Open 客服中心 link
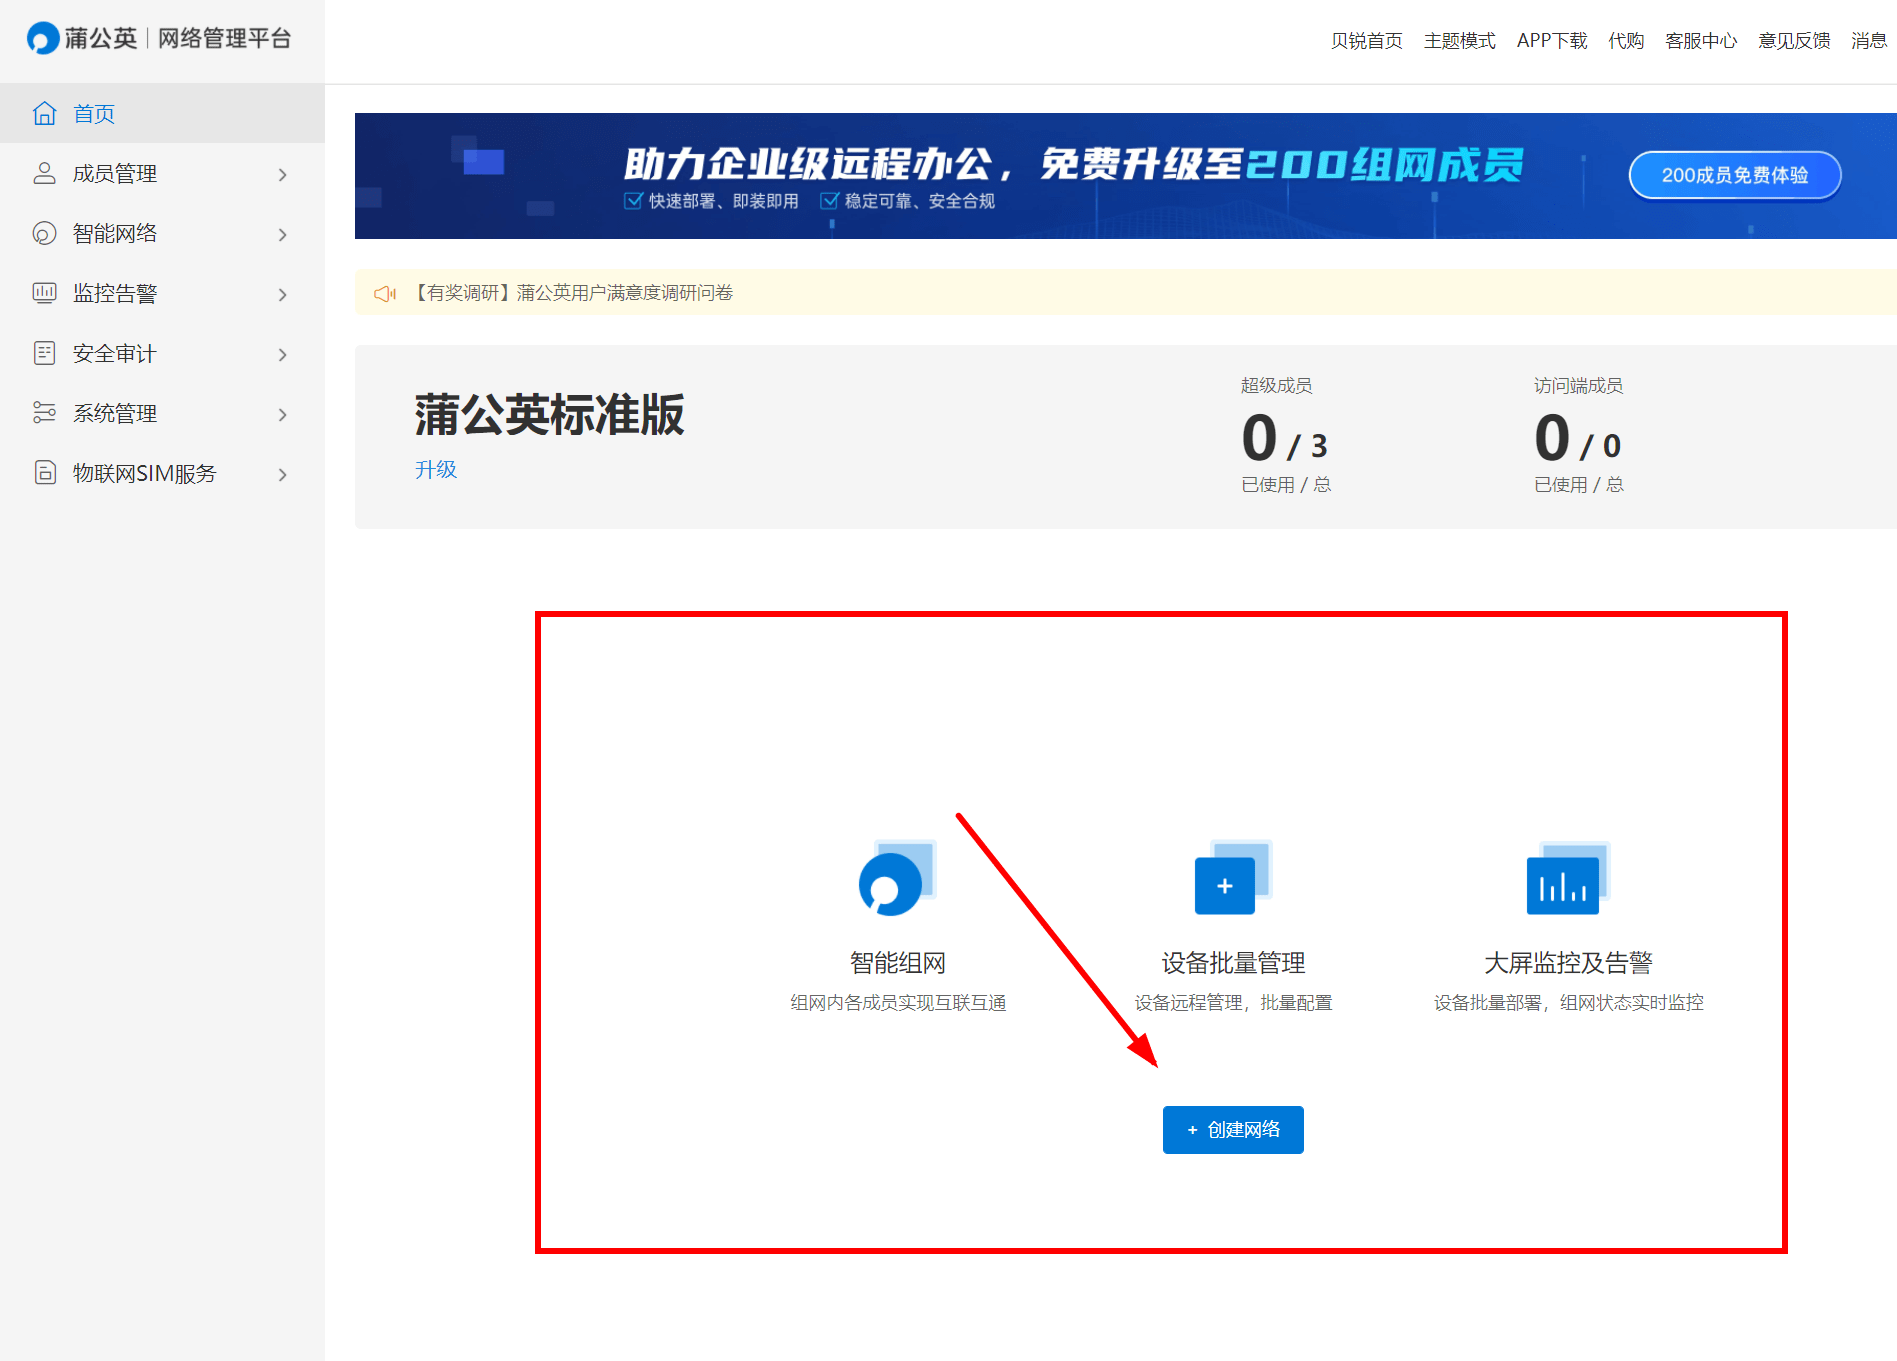Viewport: 1897px width, 1361px height. pos(1701,41)
